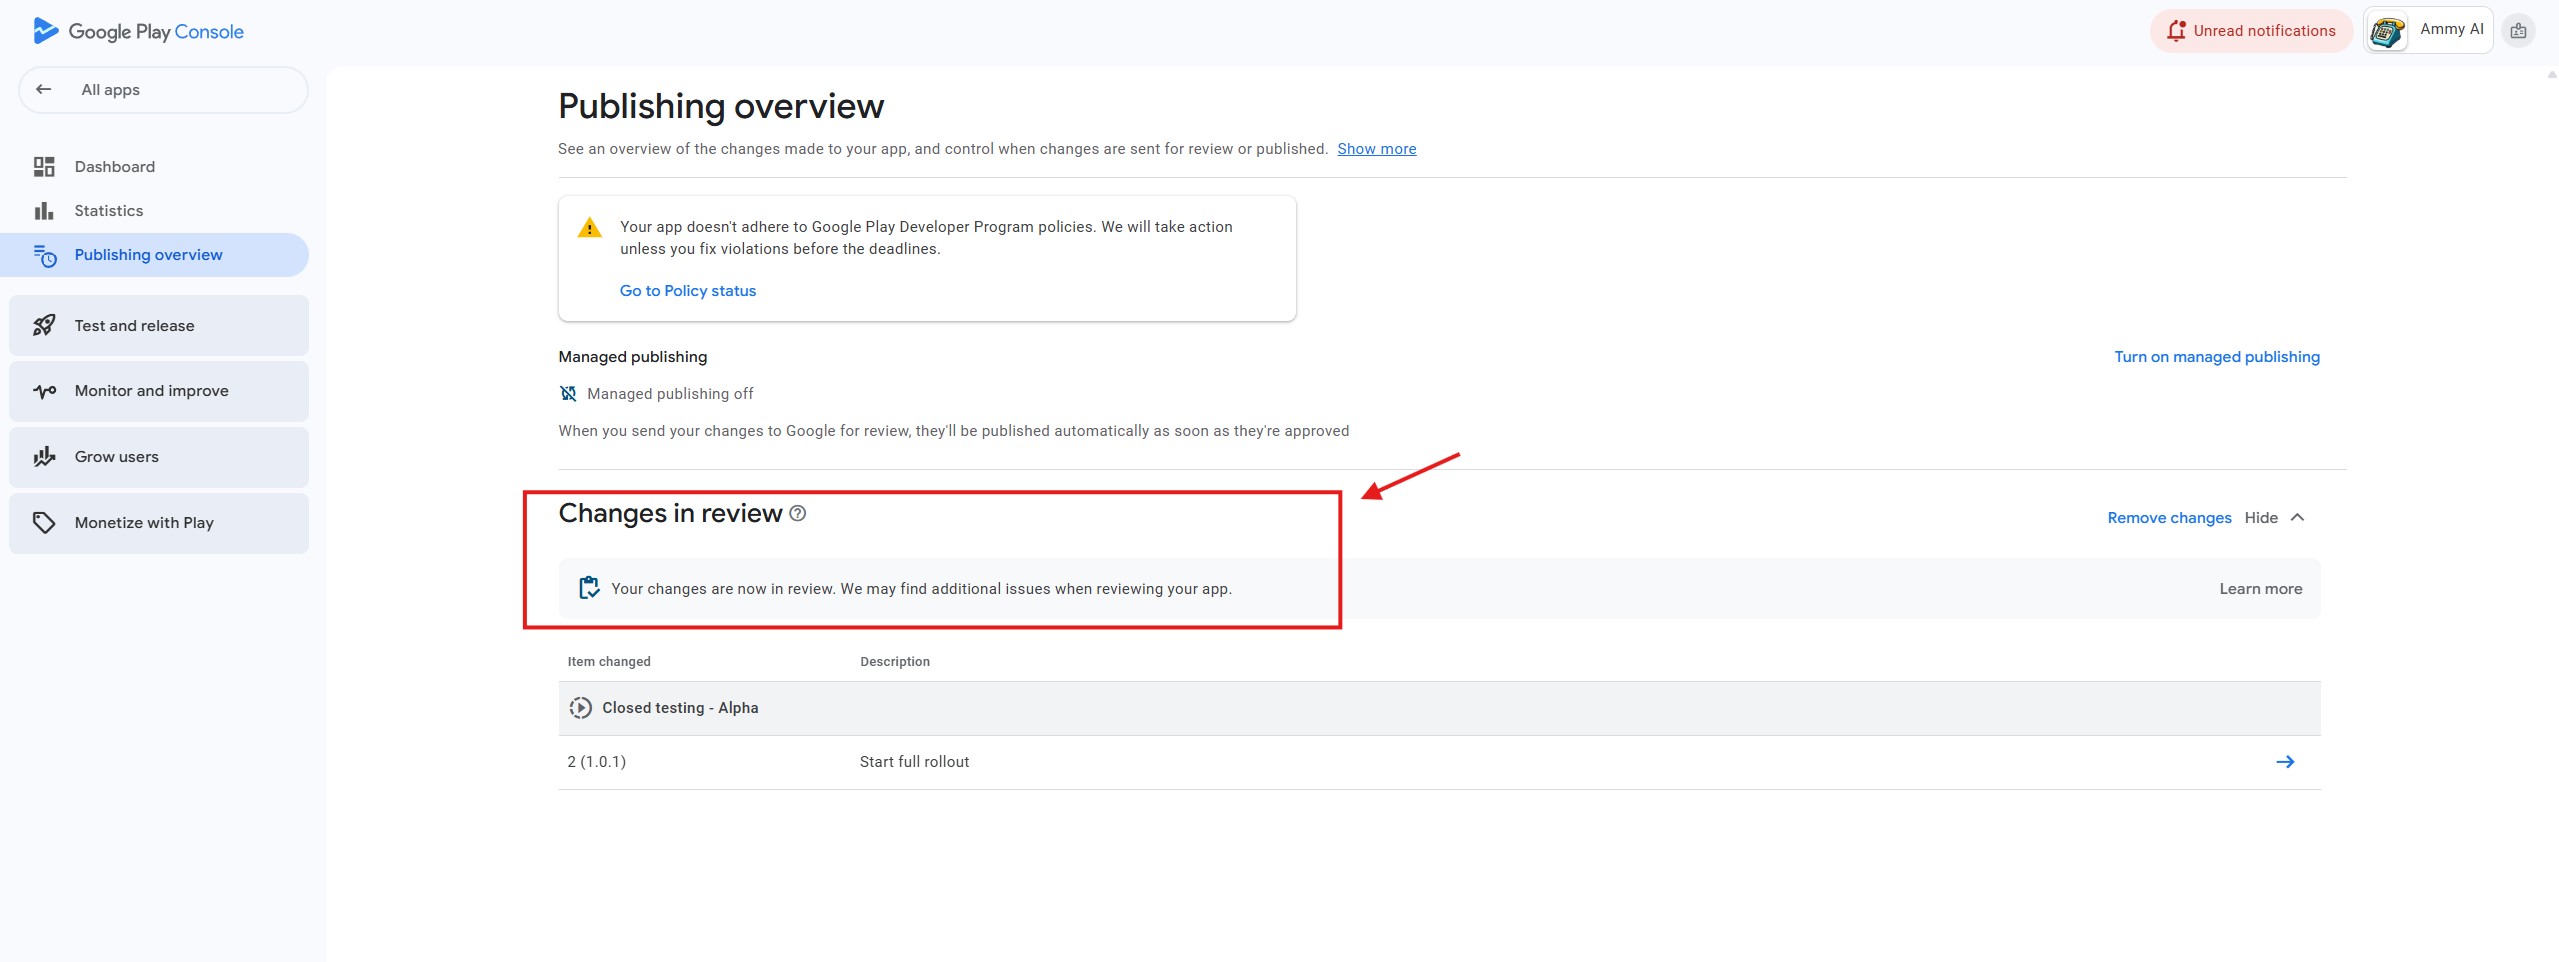Click the yellow policy warning triangle icon

point(590,228)
